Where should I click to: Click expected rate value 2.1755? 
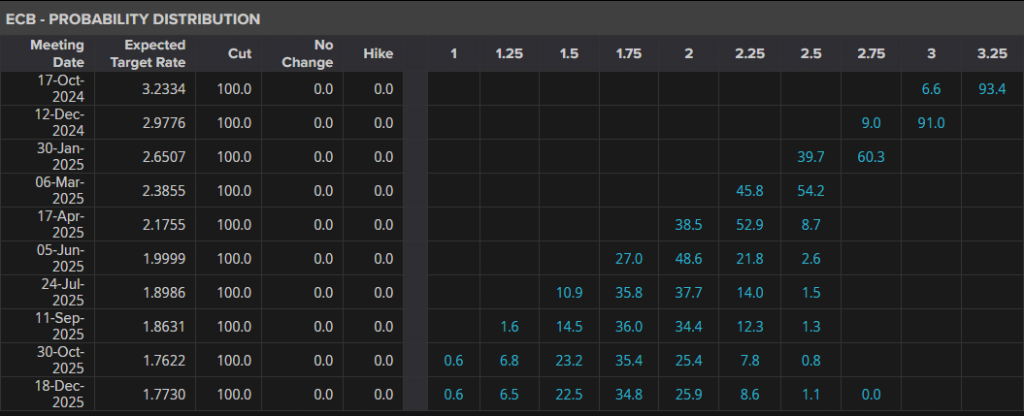coord(164,225)
